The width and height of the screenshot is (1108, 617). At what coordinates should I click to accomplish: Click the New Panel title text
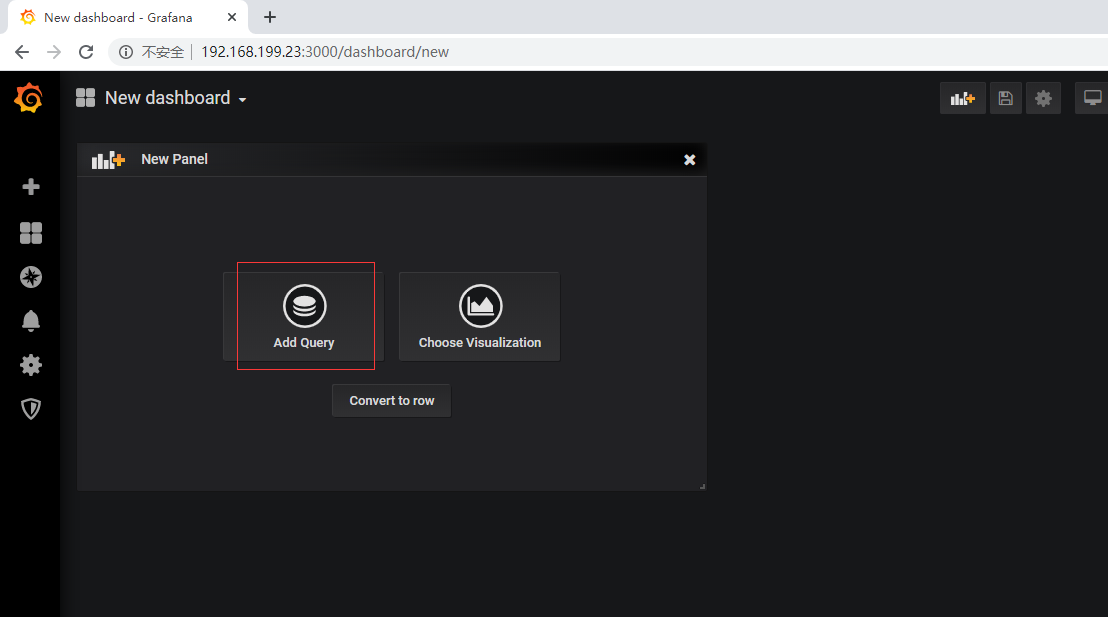point(175,159)
